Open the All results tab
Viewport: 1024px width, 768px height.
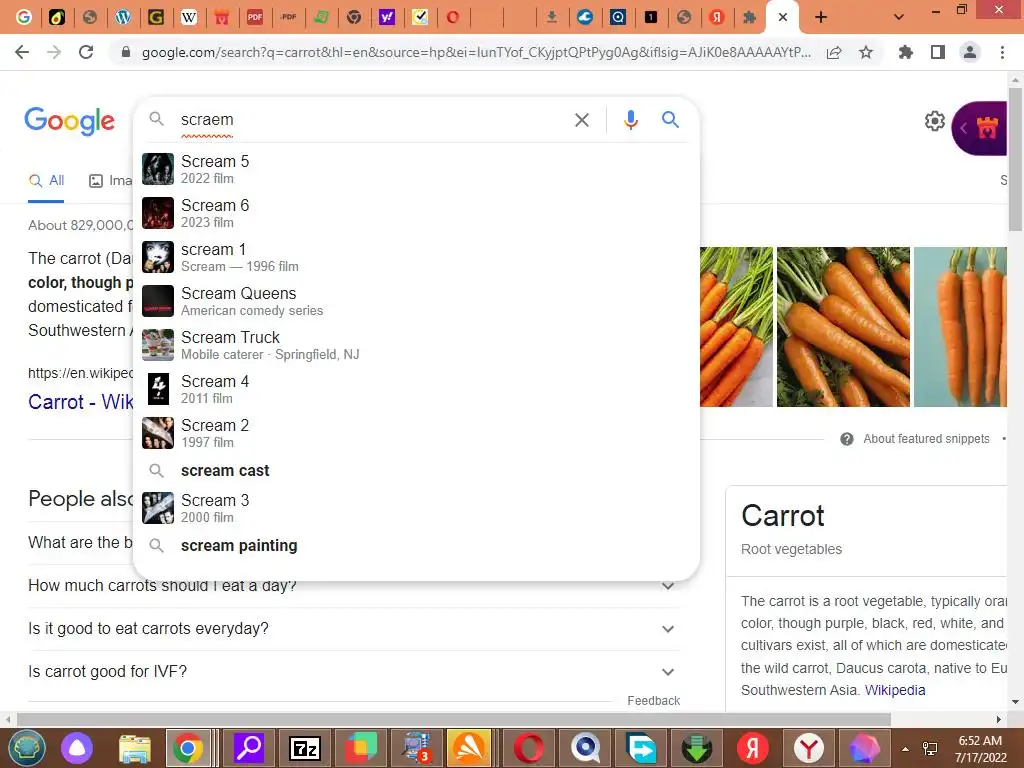coord(46,181)
